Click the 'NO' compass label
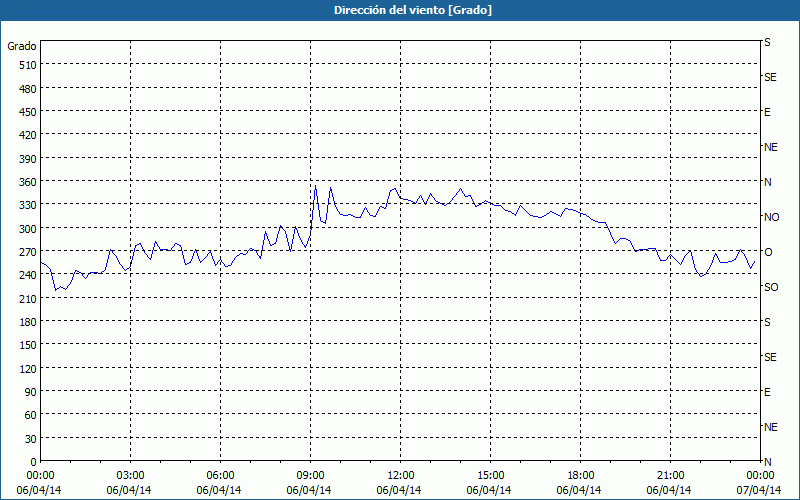The height and width of the screenshot is (500, 800). 771,217
